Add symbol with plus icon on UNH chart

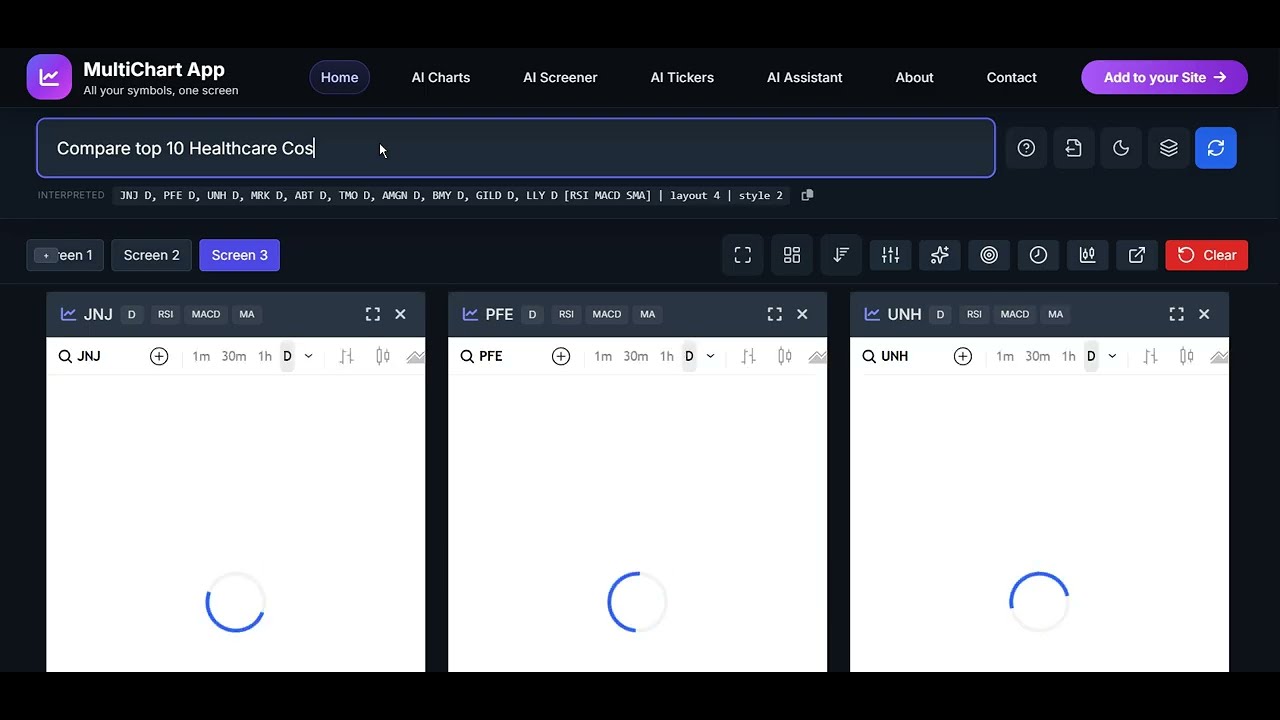[x=963, y=356]
